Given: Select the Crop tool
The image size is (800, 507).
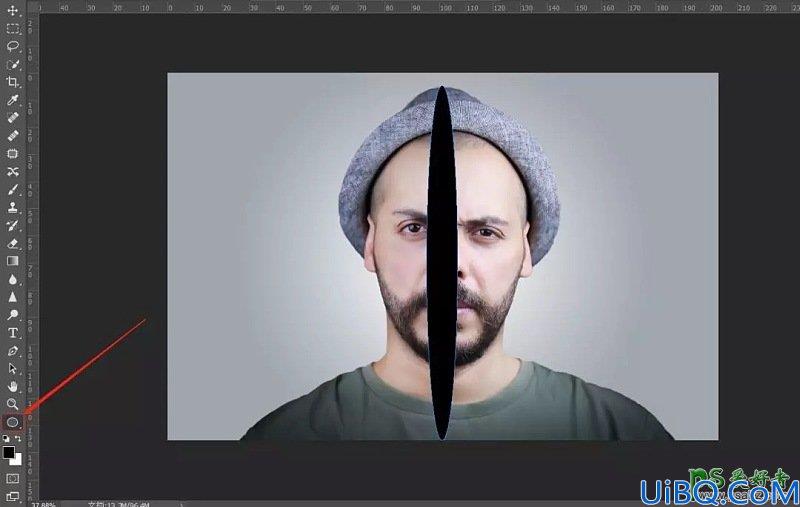Looking at the screenshot, I should point(13,82).
